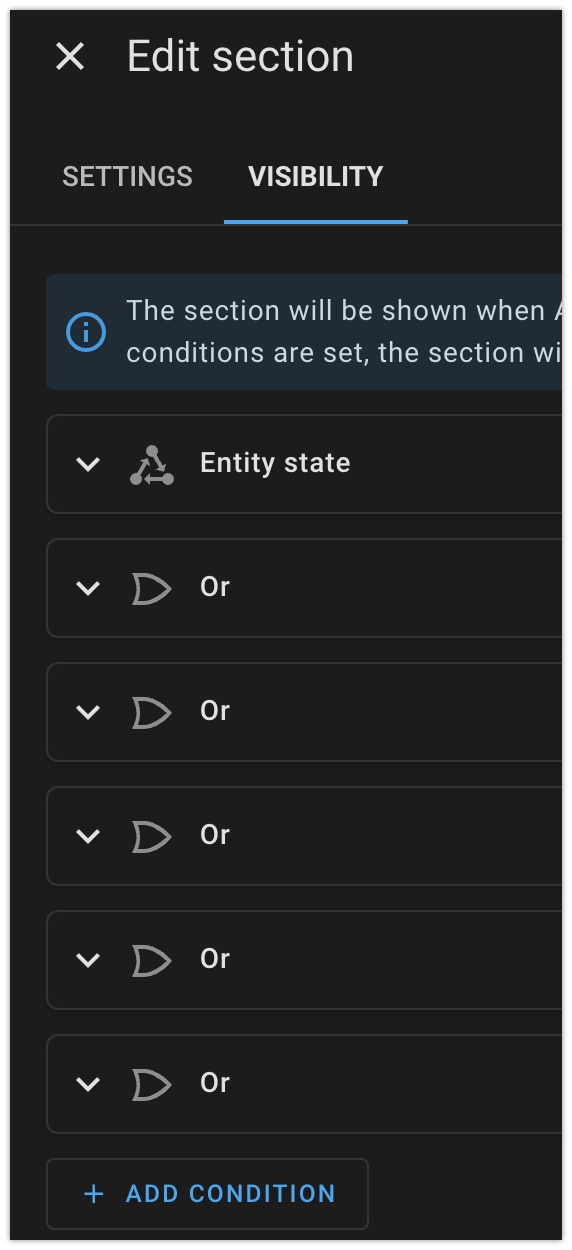Click the fourth Or gate icon
This screenshot has height=1250, width=572.
152,961
